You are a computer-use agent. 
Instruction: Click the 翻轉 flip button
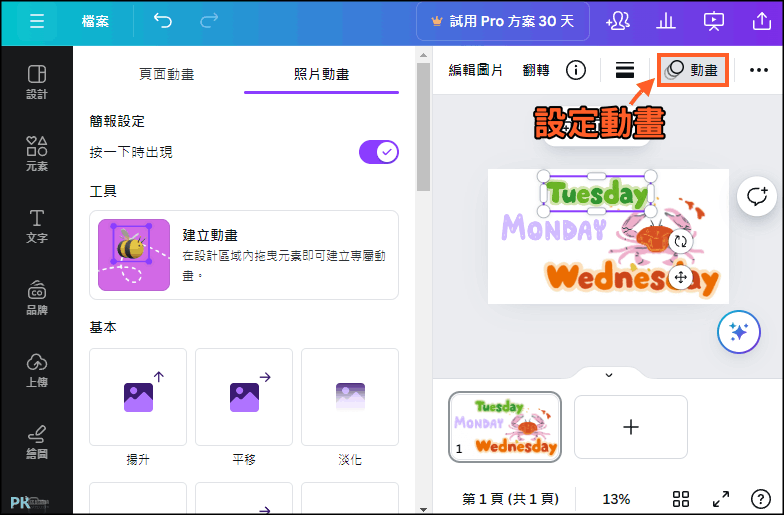(x=536, y=70)
